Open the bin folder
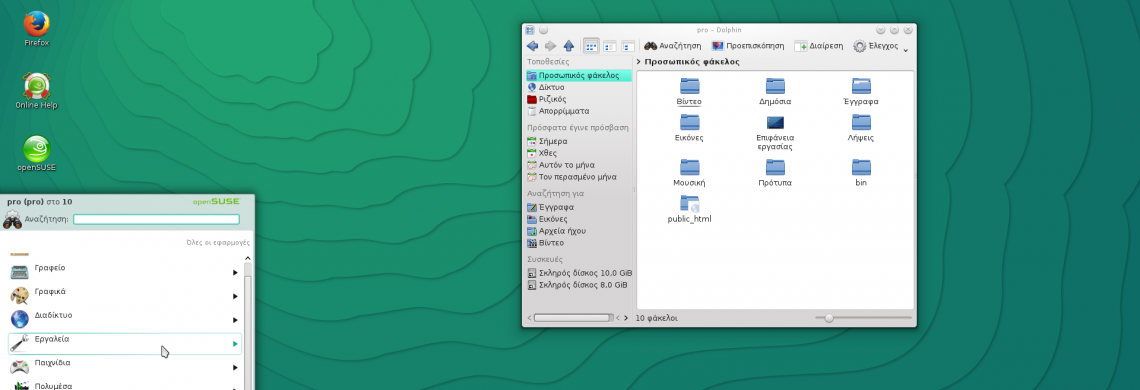 [x=861, y=172]
